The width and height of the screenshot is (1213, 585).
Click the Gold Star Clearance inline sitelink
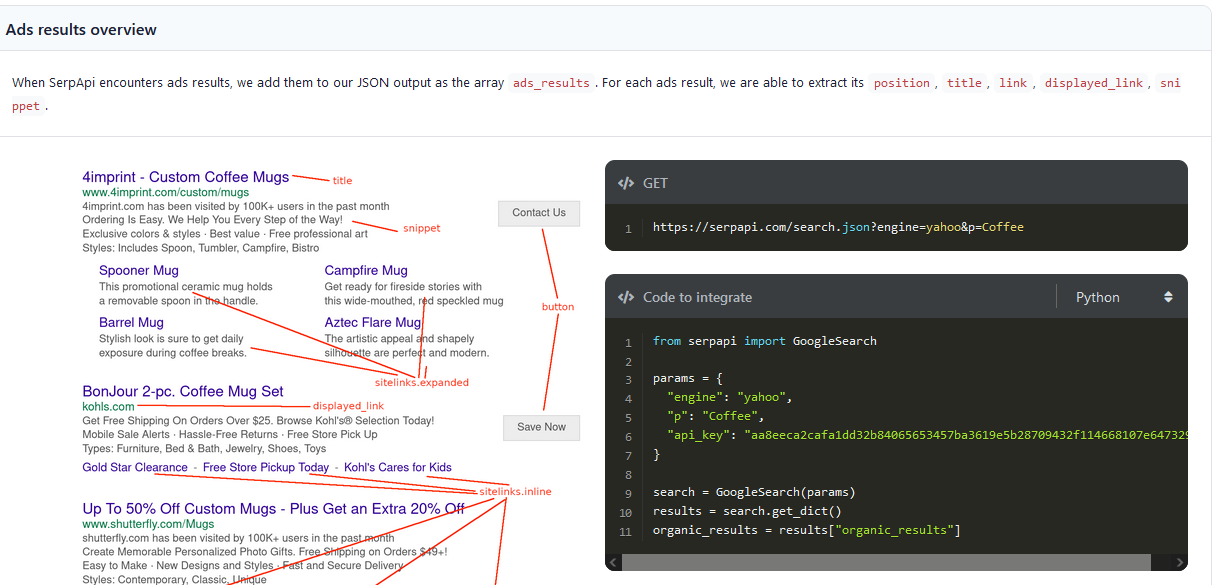(x=134, y=467)
